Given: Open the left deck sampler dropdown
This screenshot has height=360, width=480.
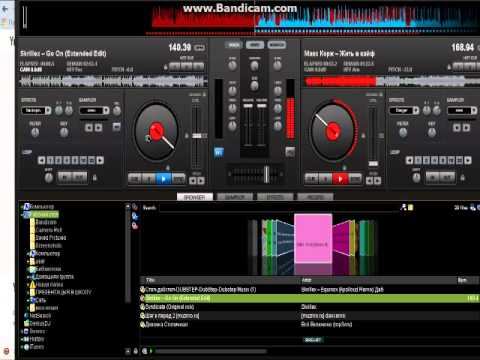Looking at the screenshot, I should [x=106, y=110].
